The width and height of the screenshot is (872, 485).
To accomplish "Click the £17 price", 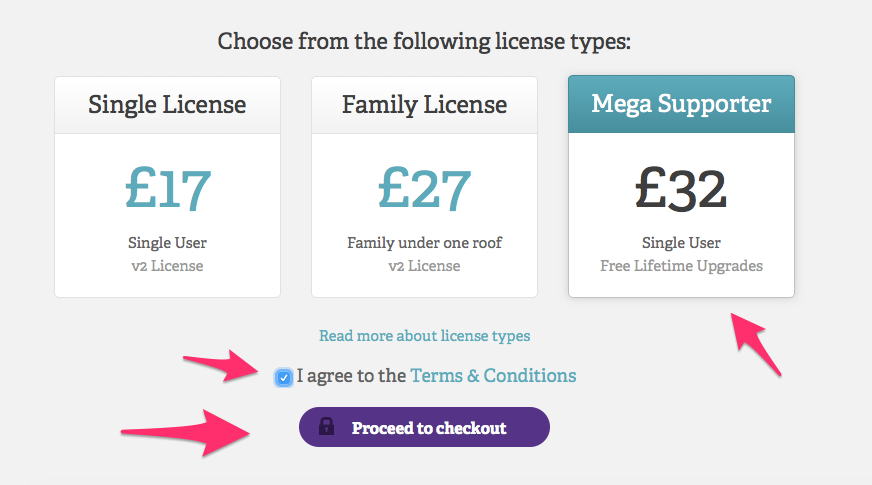I will (167, 187).
